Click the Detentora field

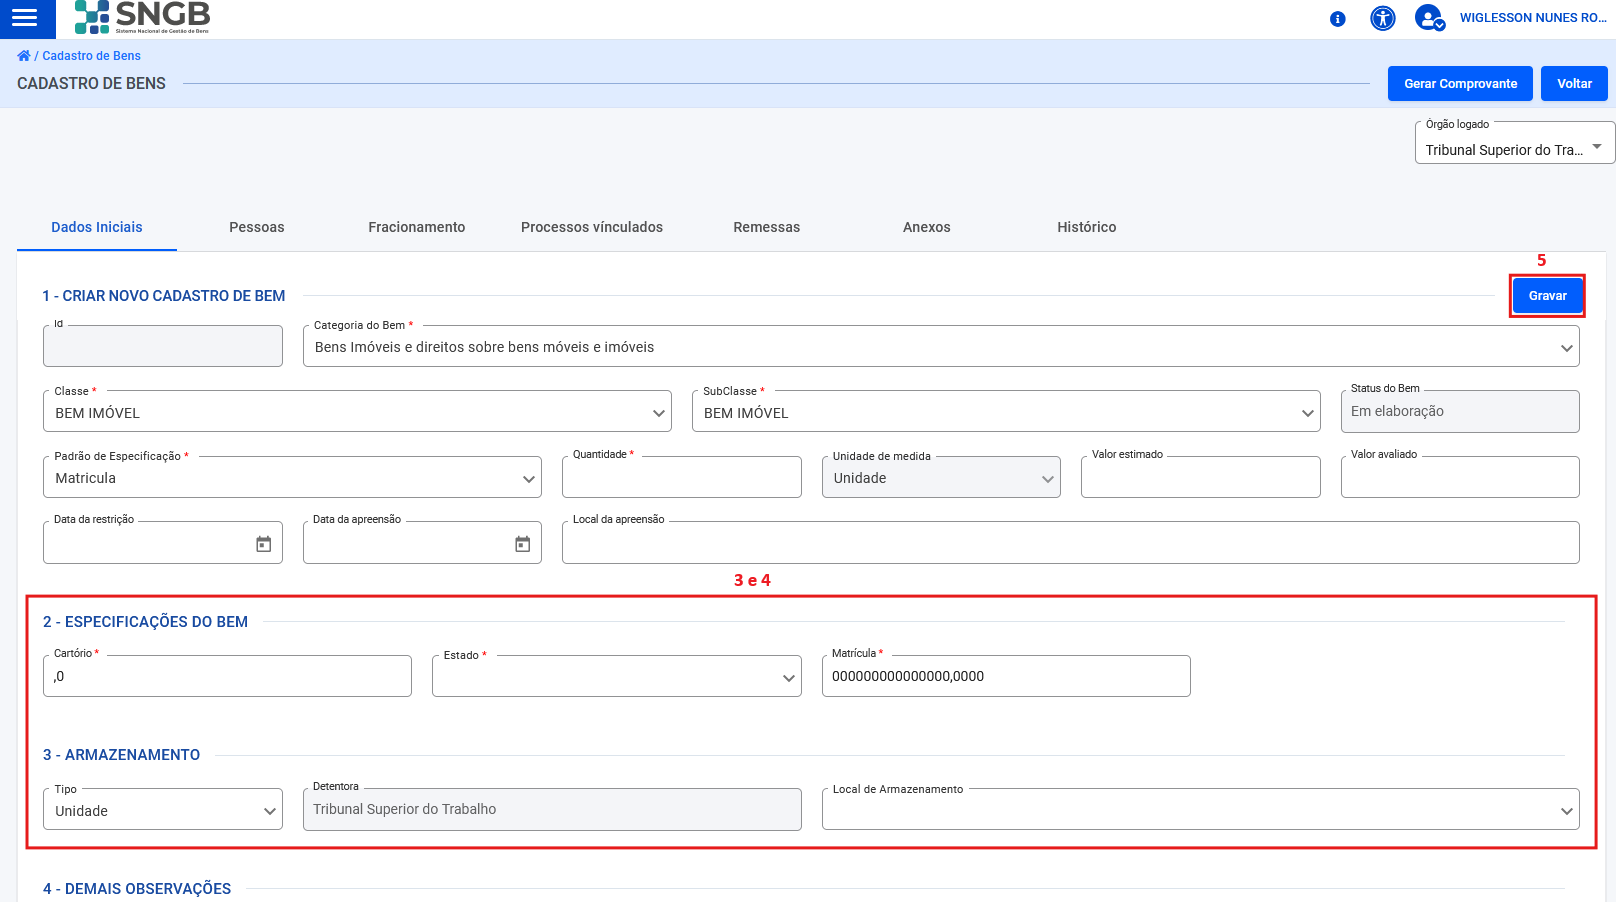(552, 809)
